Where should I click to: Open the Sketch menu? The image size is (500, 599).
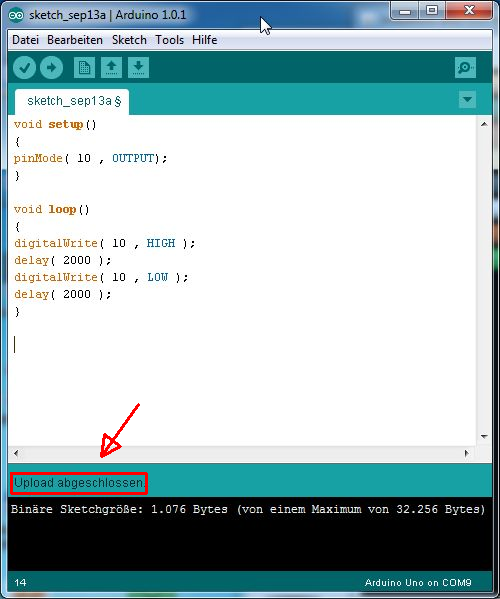click(x=129, y=40)
